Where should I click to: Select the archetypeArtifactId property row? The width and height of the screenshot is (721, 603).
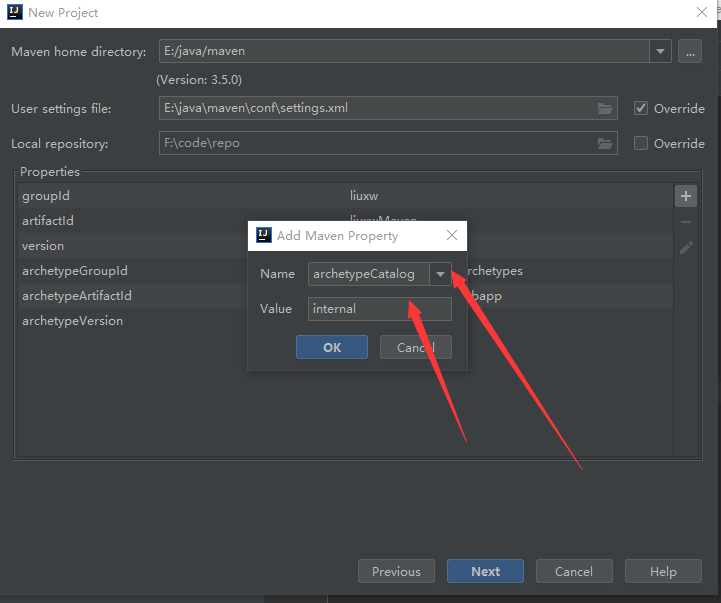(345, 296)
